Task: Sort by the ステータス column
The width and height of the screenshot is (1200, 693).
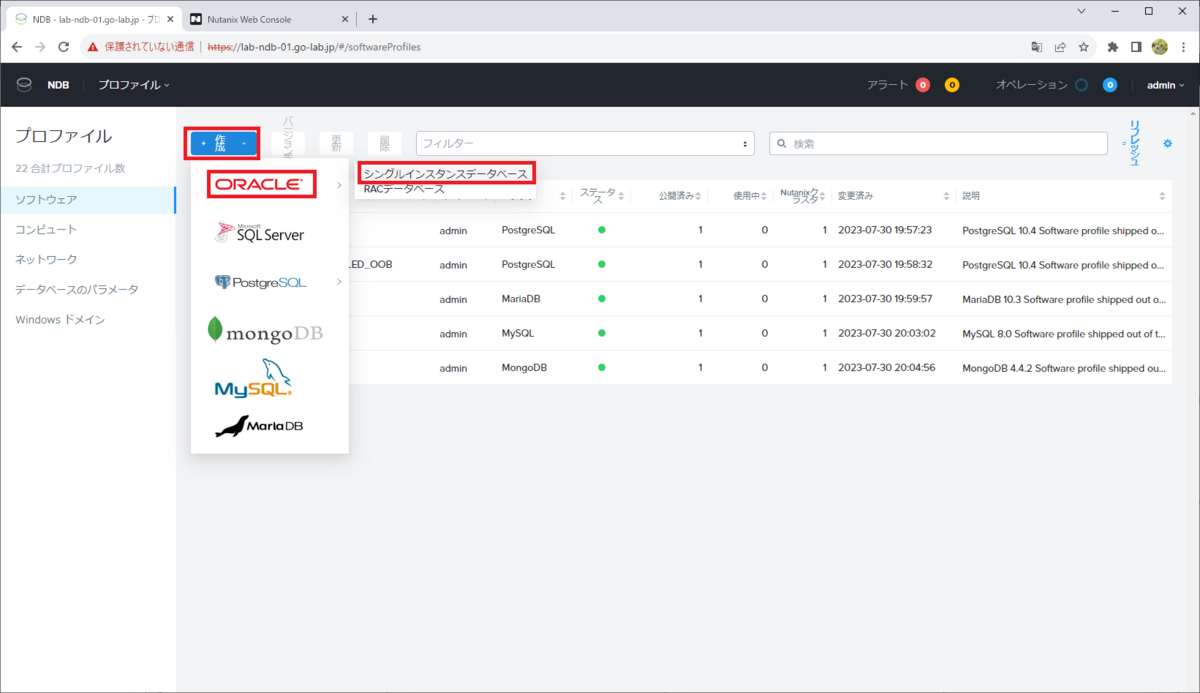Action: coord(602,195)
